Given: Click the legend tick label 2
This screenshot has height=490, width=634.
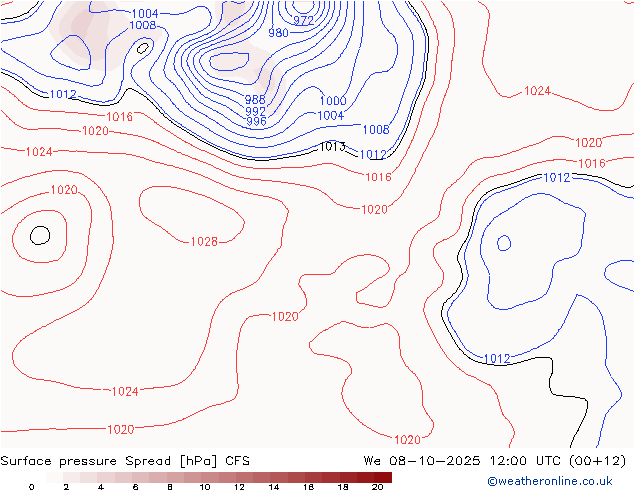Looking at the screenshot, I should tap(66, 487).
